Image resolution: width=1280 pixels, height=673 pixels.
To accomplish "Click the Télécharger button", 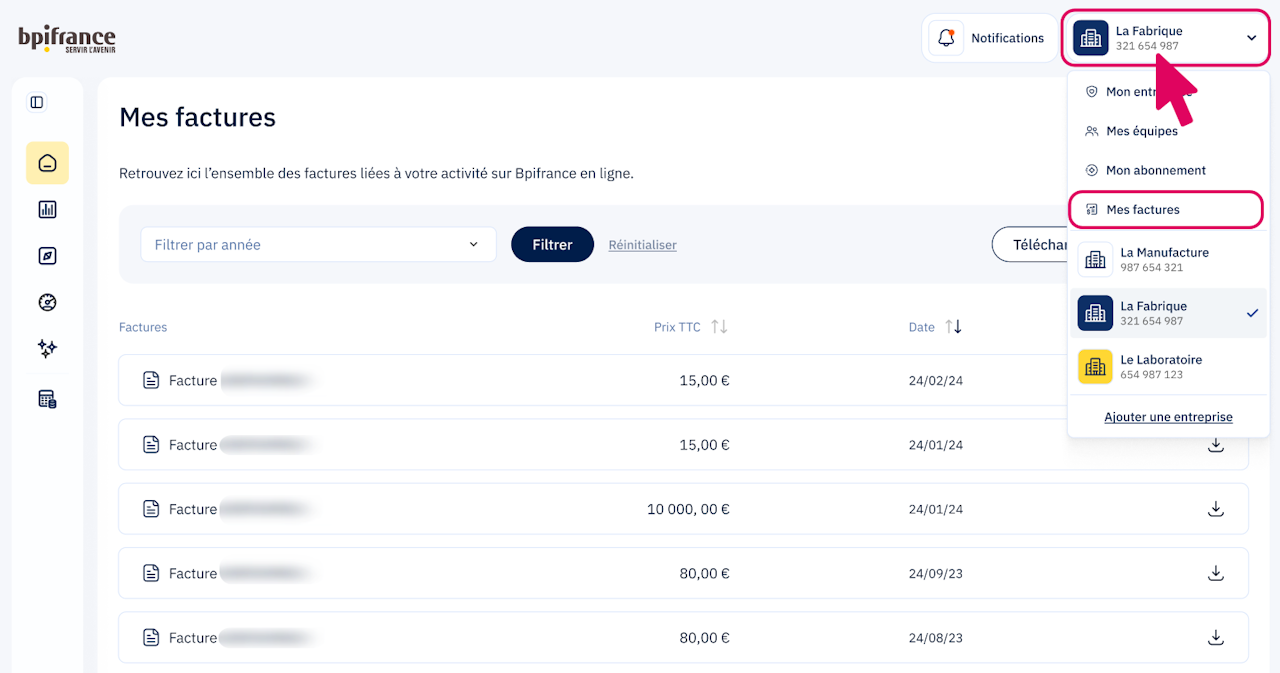I will (x=1030, y=244).
